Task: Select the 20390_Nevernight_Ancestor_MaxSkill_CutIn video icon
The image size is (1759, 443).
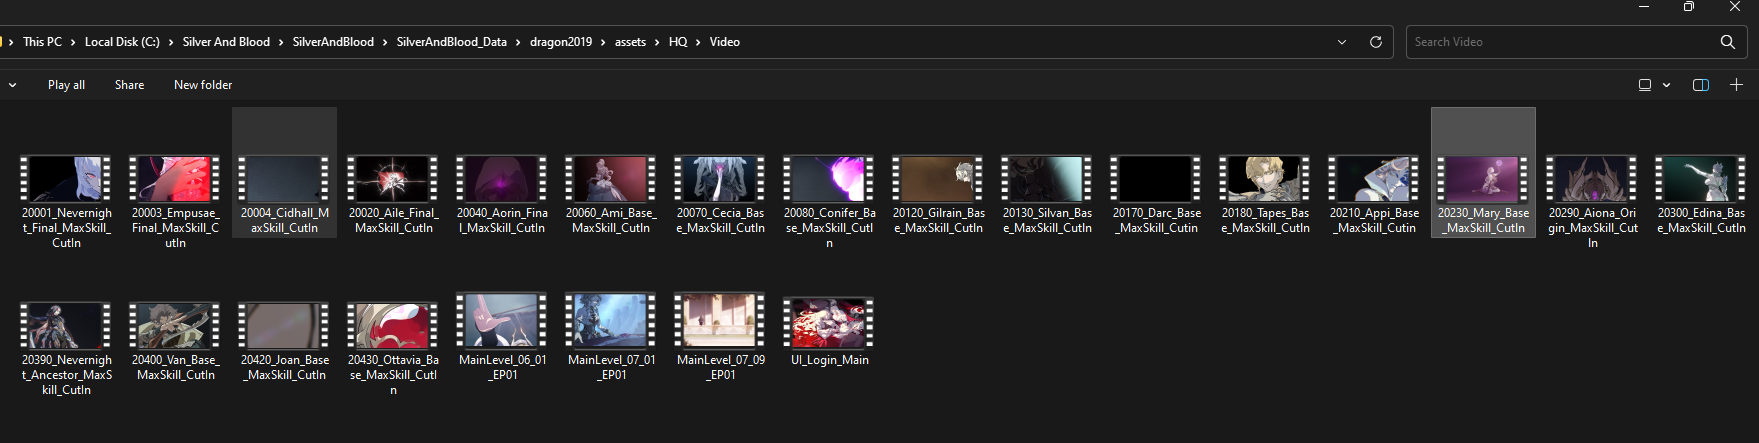Action: pos(66,326)
